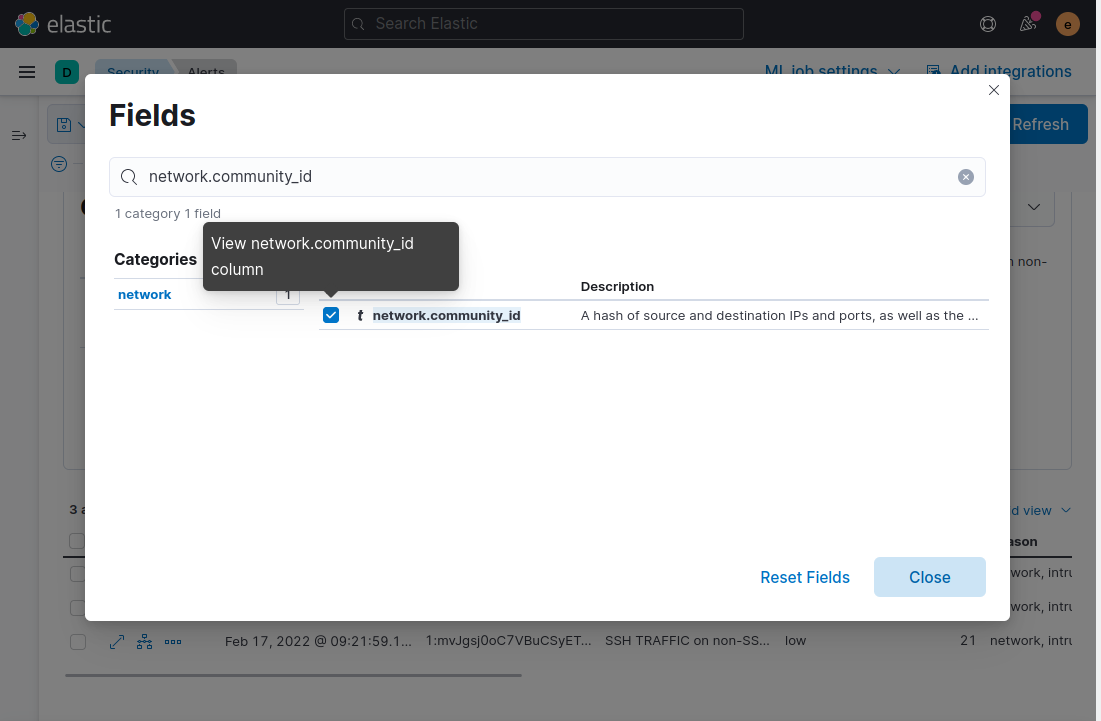
Task: Click the horizontal scrollbar under the table
Action: pyautogui.click(x=294, y=675)
